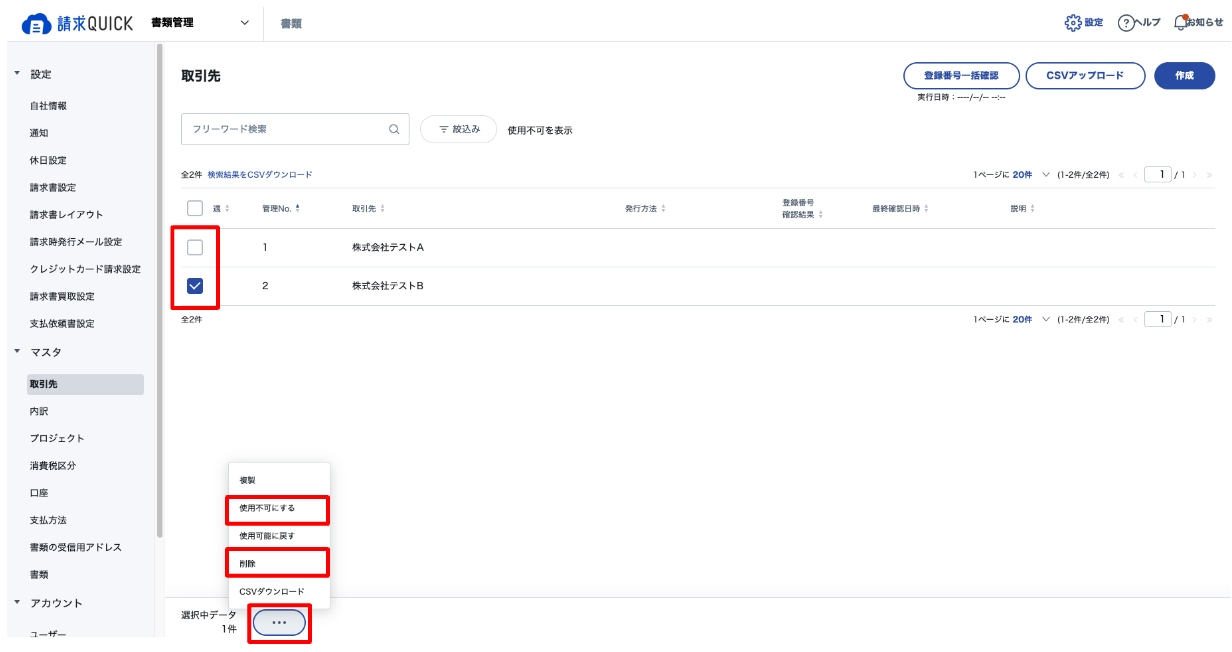
Task: Click 使用不可を表示 link
Action: [x=540, y=130]
